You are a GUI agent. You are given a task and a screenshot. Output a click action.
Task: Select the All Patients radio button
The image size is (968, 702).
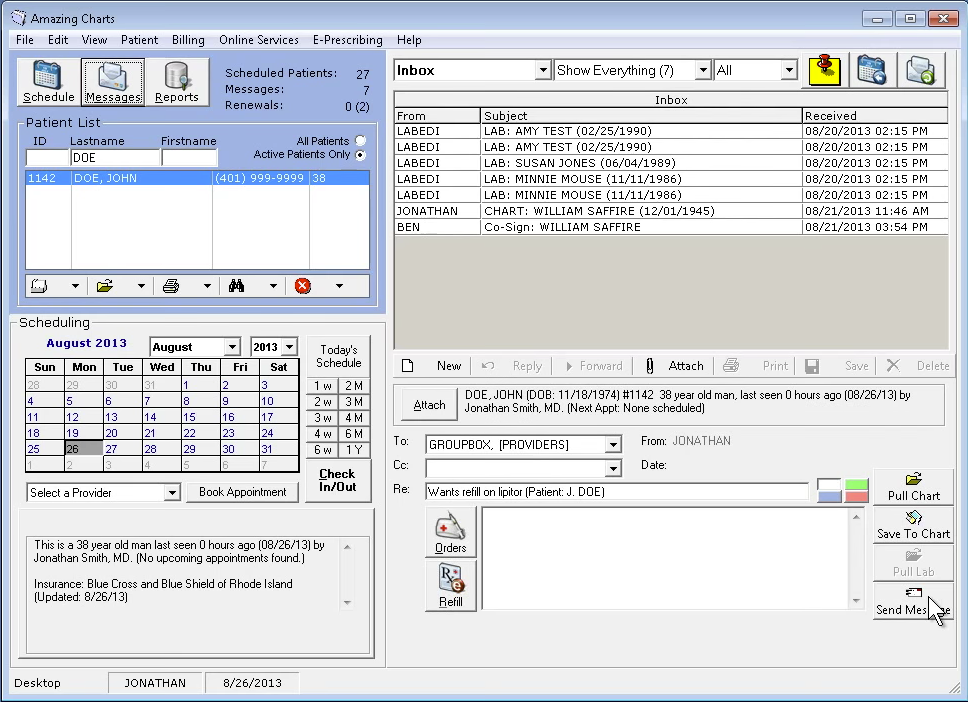[360, 141]
